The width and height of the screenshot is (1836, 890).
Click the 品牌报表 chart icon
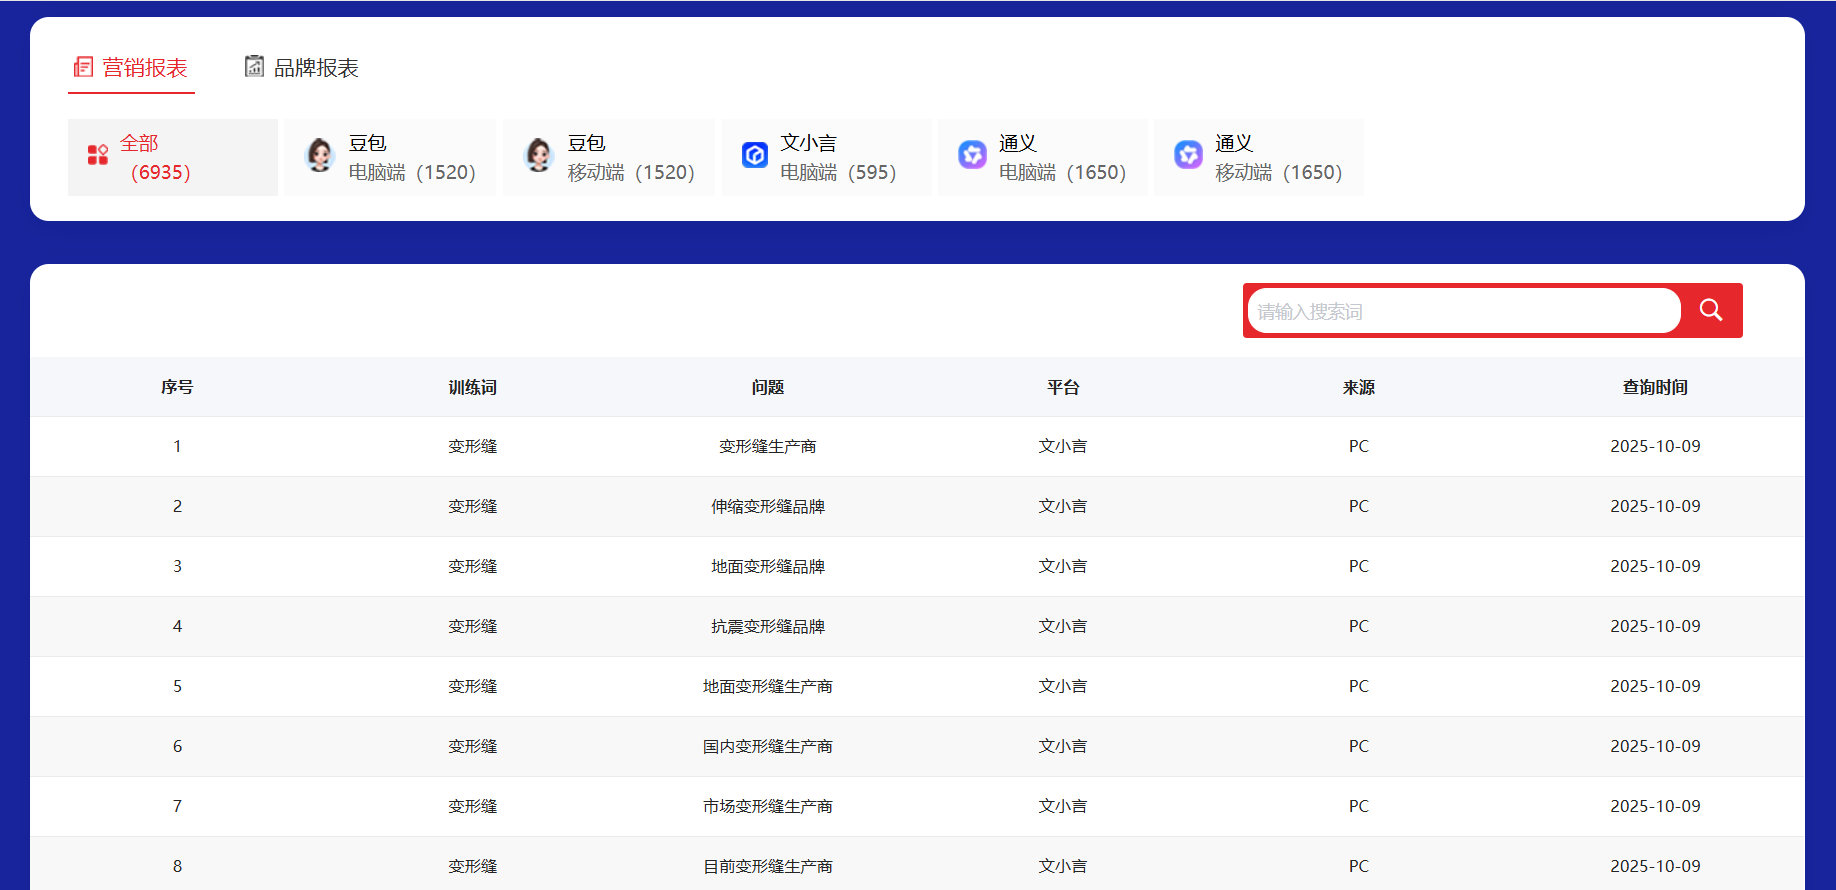pyautogui.click(x=255, y=66)
